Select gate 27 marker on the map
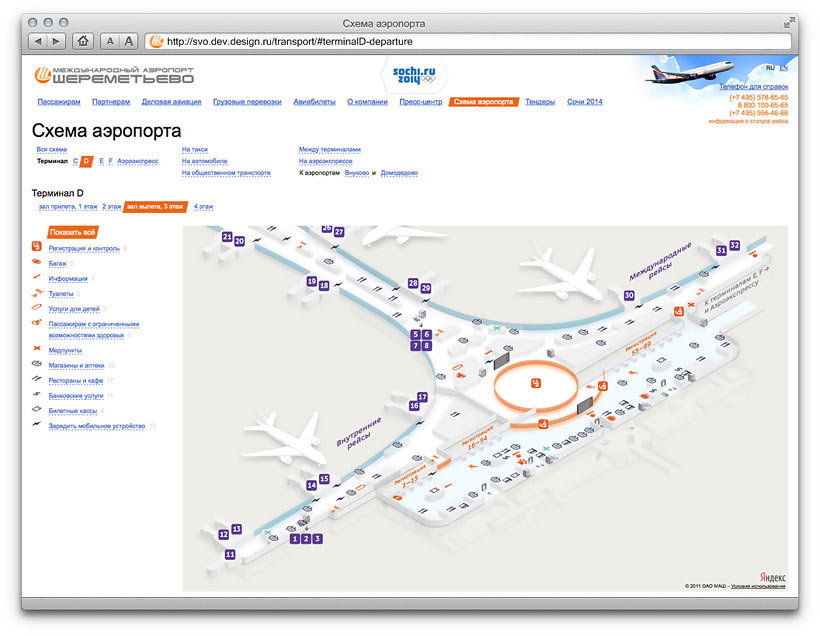Image resolution: width=820 pixels, height=636 pixels. point(339,232)
